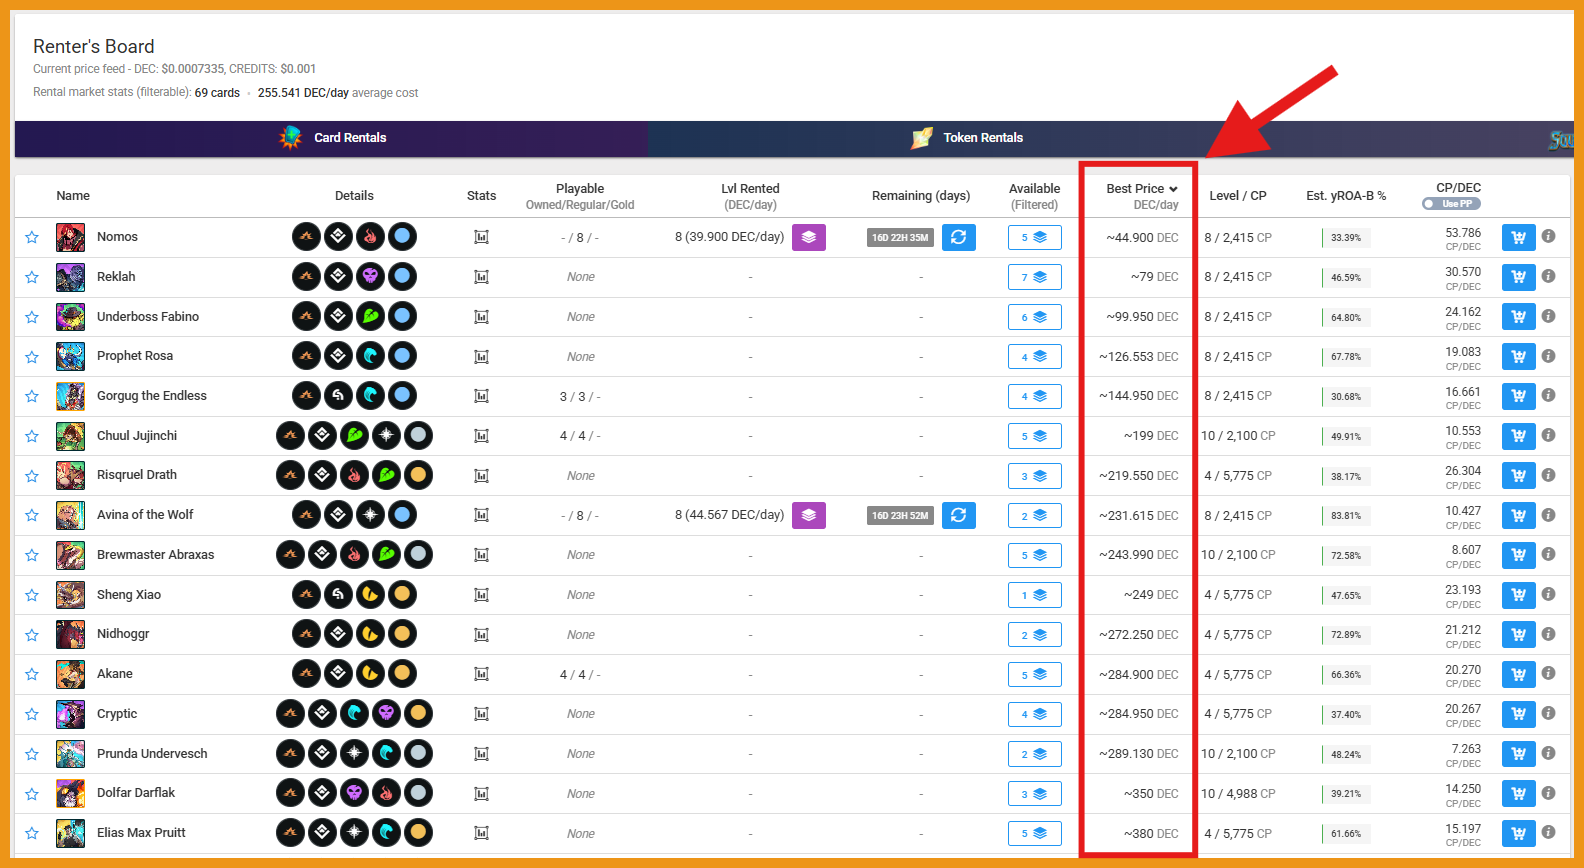This screenshot has width=1584, height=868.
Task: Open the Chuul Jujinchi card name
Action: click(x=137, y=436)
